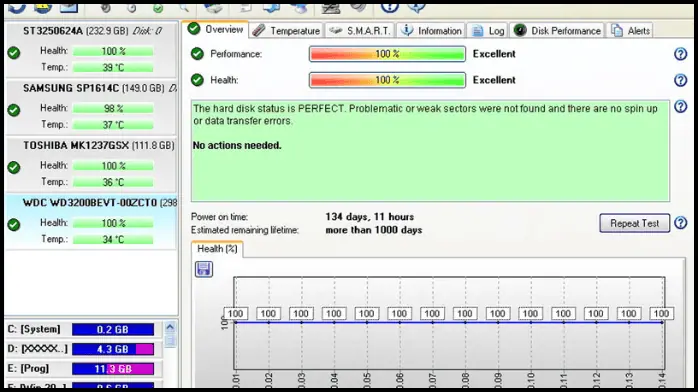Click the main Performance 100 % gradient bar
The height and width of the screenshot is (392, 698).
pyautogui.click(x=387, y=54)
